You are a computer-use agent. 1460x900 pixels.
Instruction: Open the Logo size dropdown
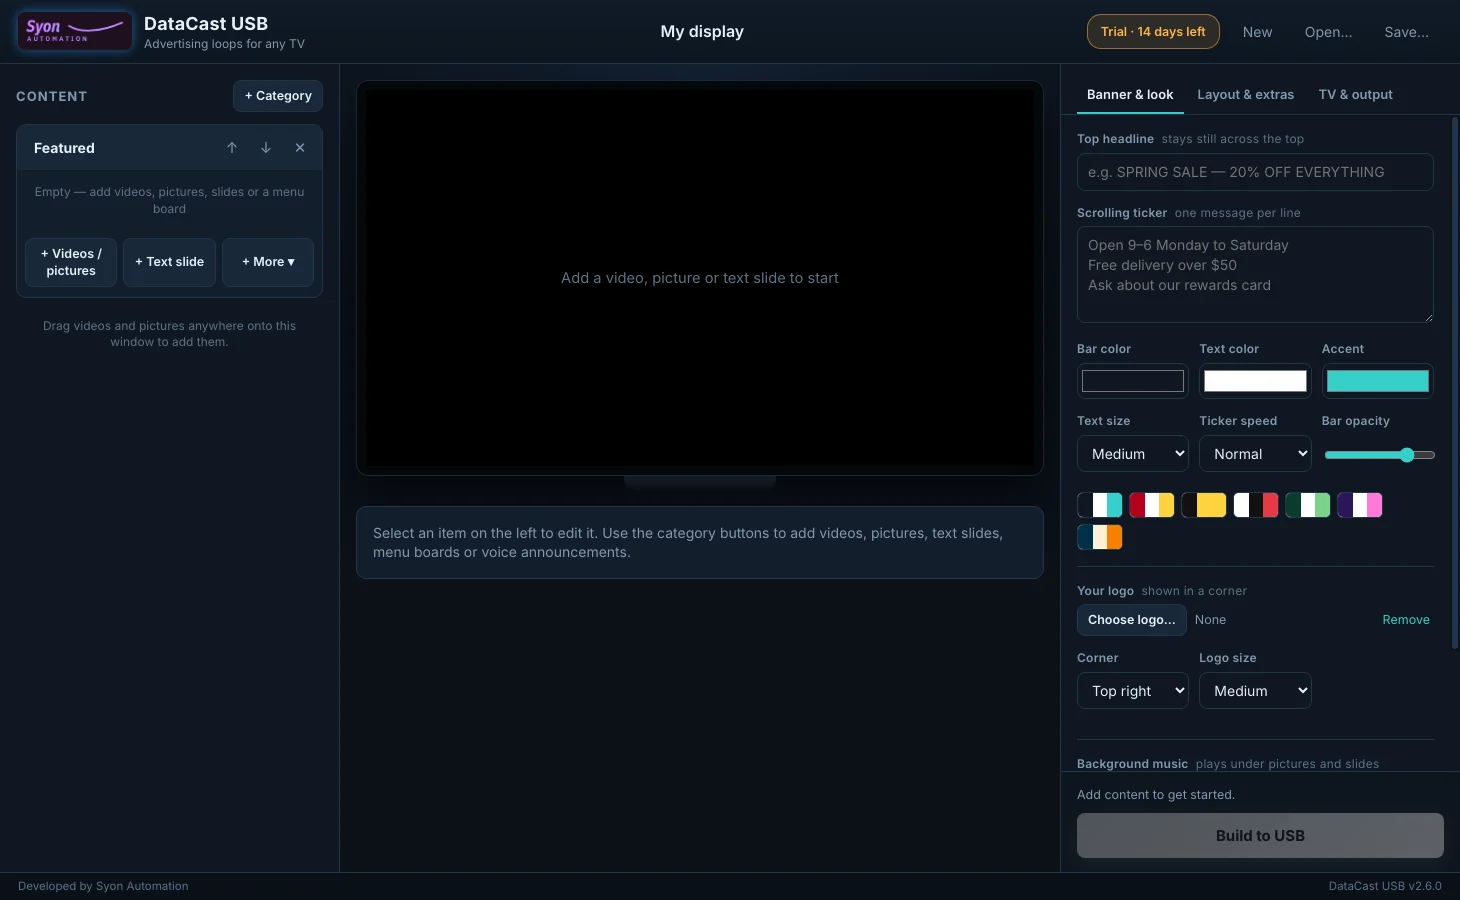(1255, 691)
